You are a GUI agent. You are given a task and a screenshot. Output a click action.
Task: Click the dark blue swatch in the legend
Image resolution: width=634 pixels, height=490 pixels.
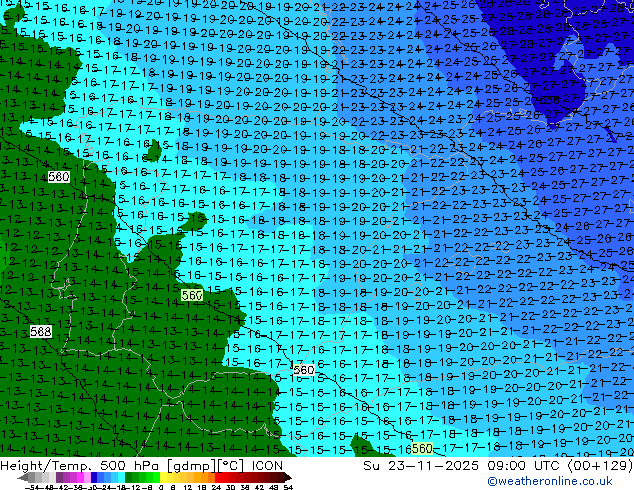[94, 477]
